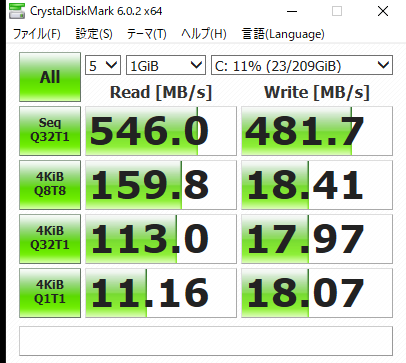The width and height of the screenshot is (406, 363).
Task: Click the 4KiB Q1T1 read result 11.16
Action: [161, 293]
